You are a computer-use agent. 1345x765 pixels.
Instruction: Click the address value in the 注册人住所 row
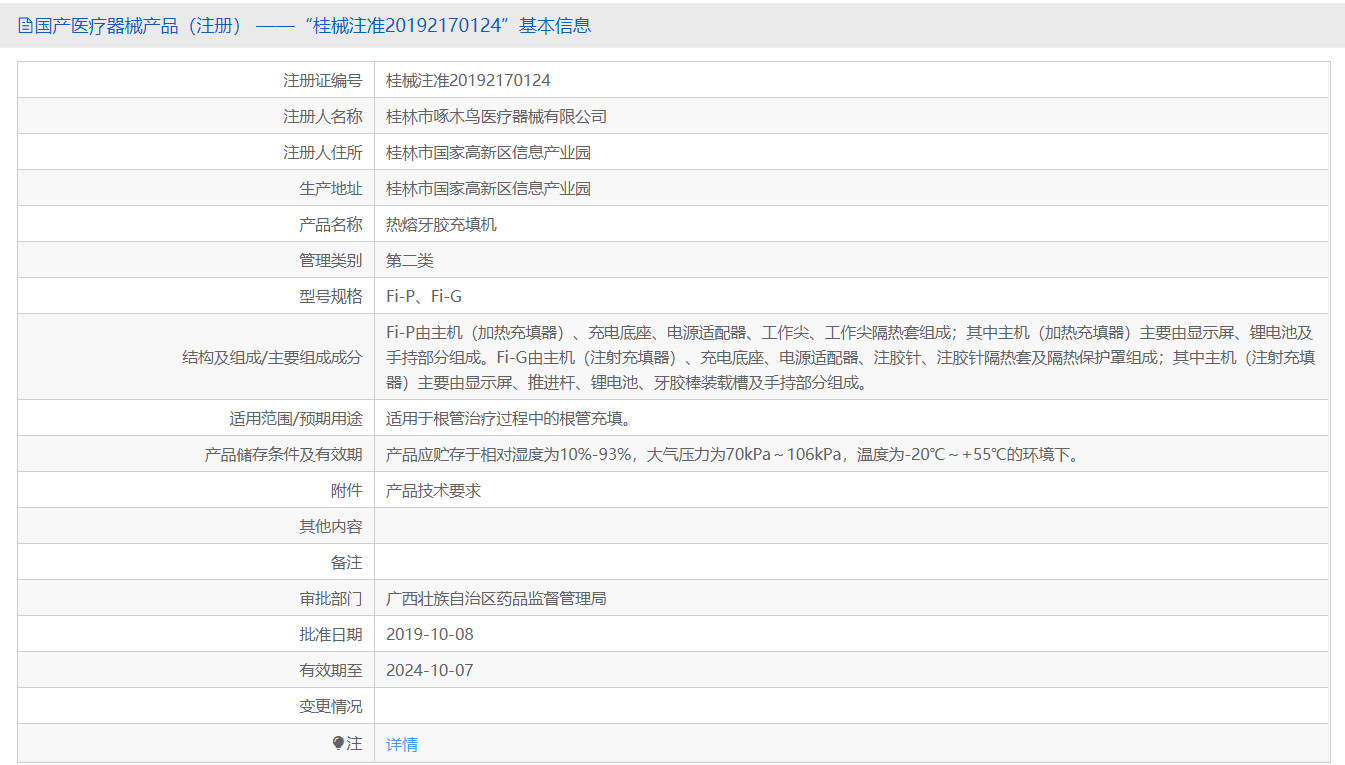click(489, 152)
